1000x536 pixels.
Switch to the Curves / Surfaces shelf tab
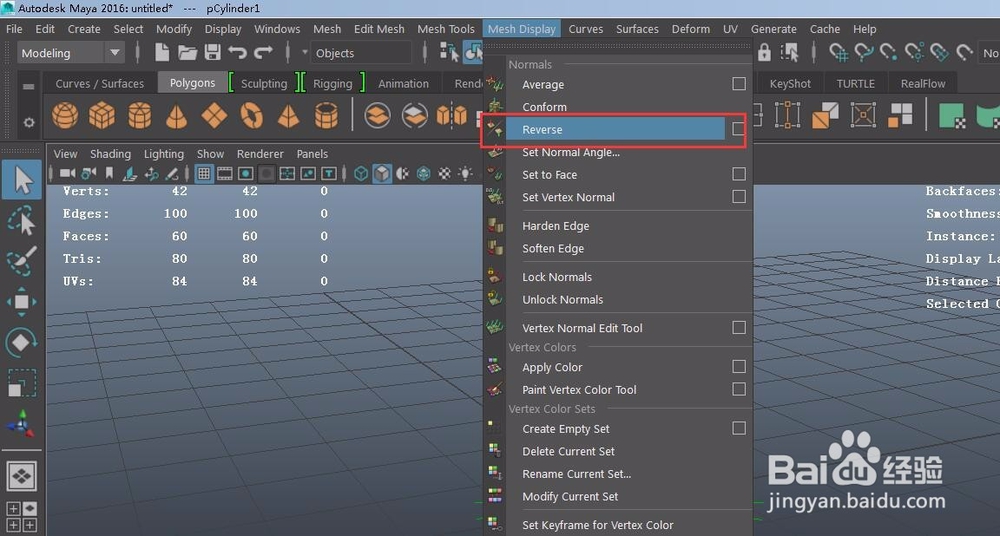tap(99, 84)
